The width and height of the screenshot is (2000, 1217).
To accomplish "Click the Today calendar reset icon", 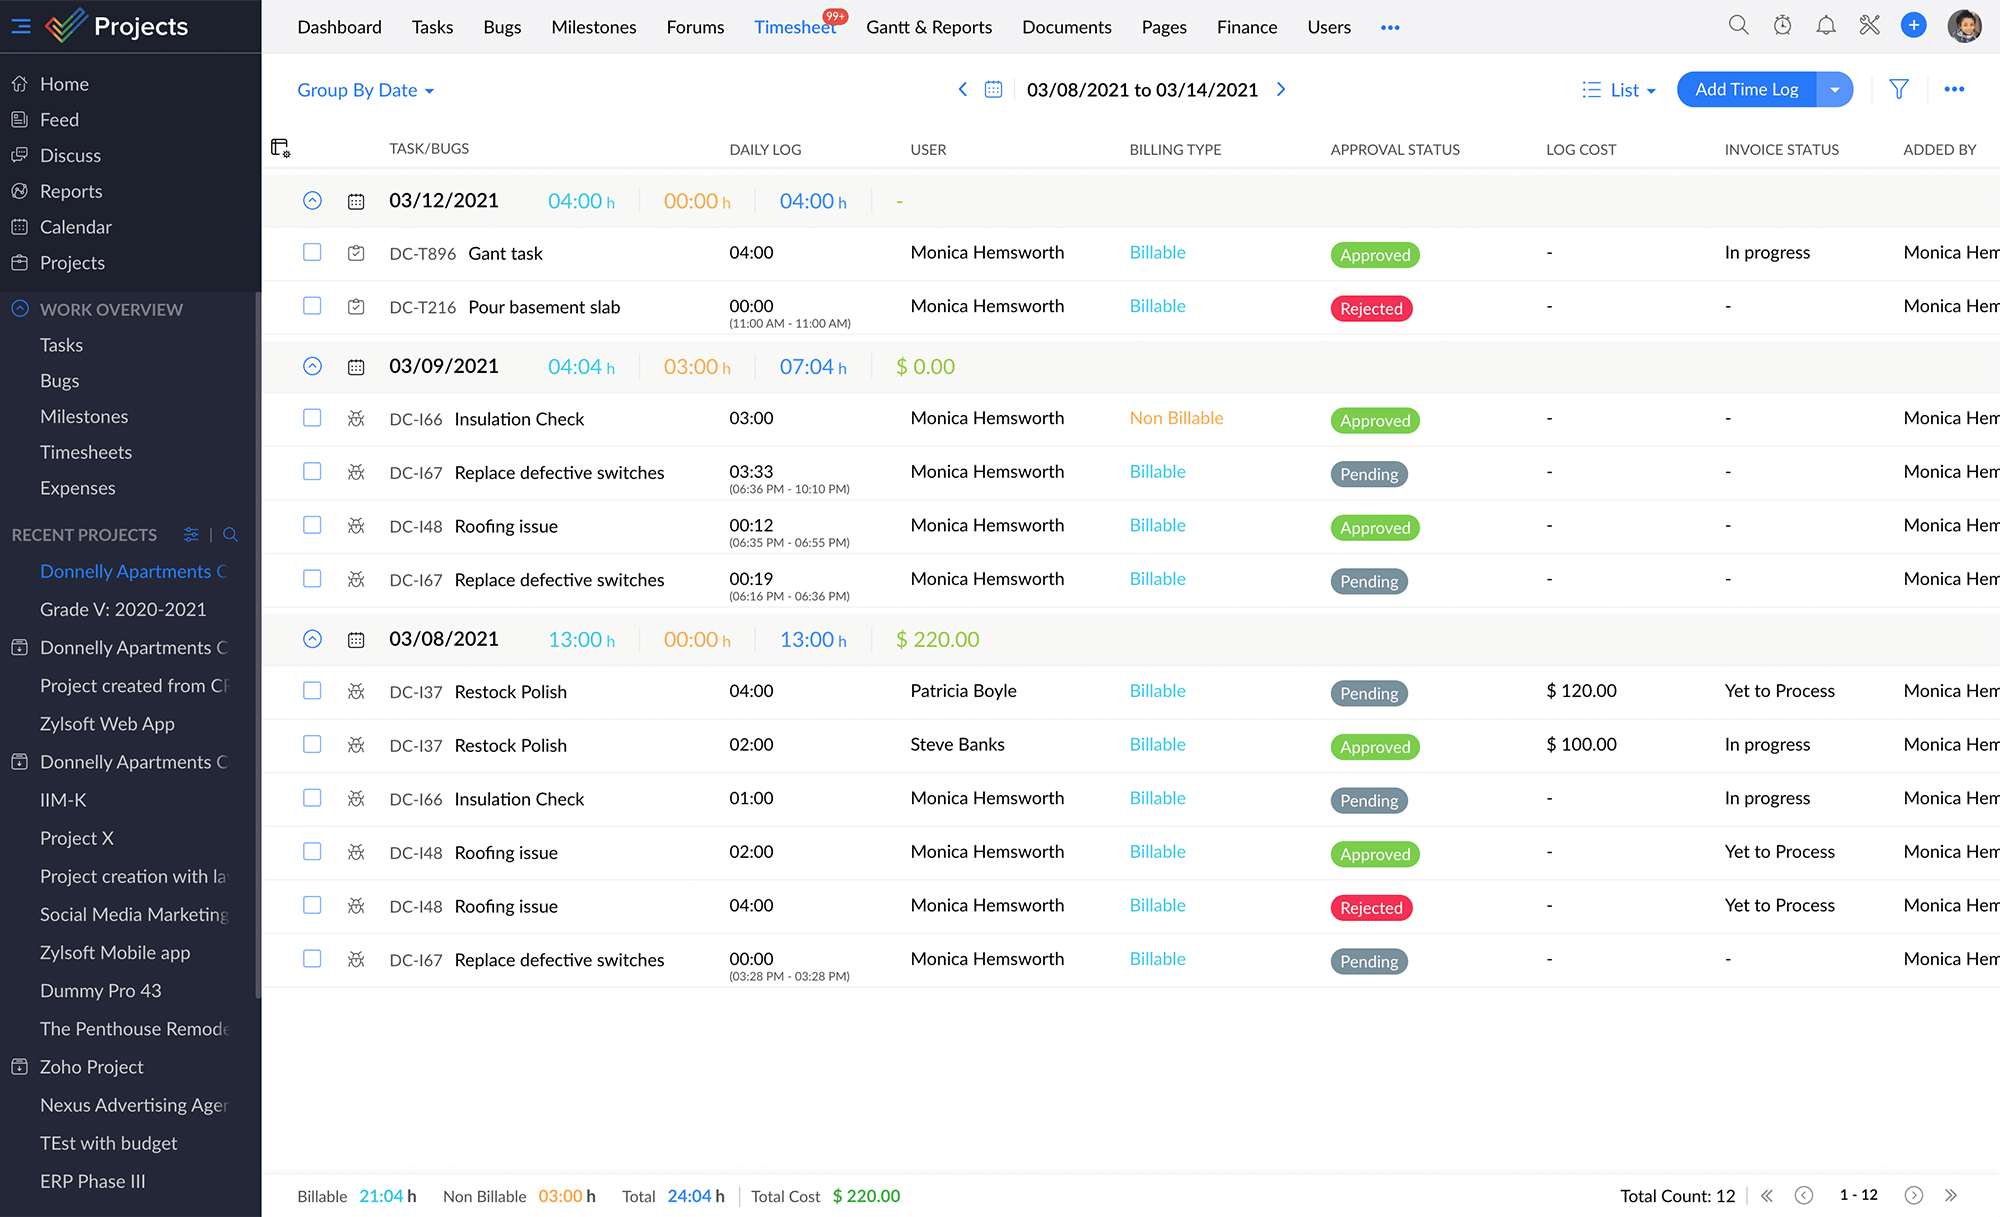I will pyautogui.click(x=991, y=90).
